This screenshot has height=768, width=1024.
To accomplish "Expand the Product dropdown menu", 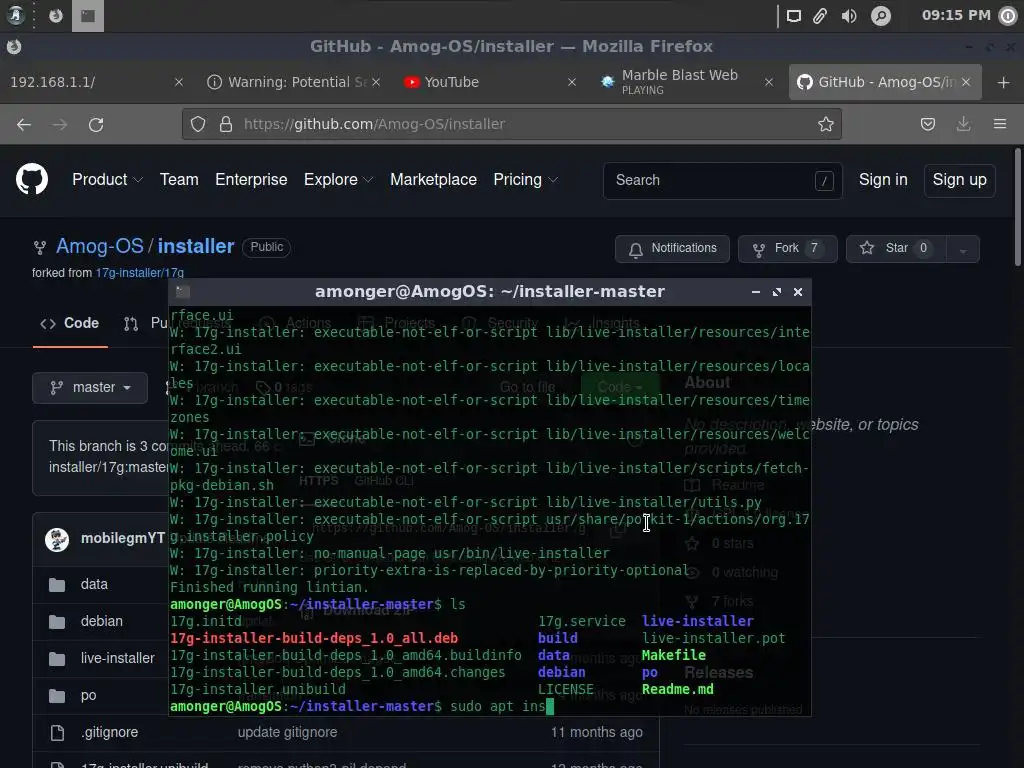I will [107, 180].
